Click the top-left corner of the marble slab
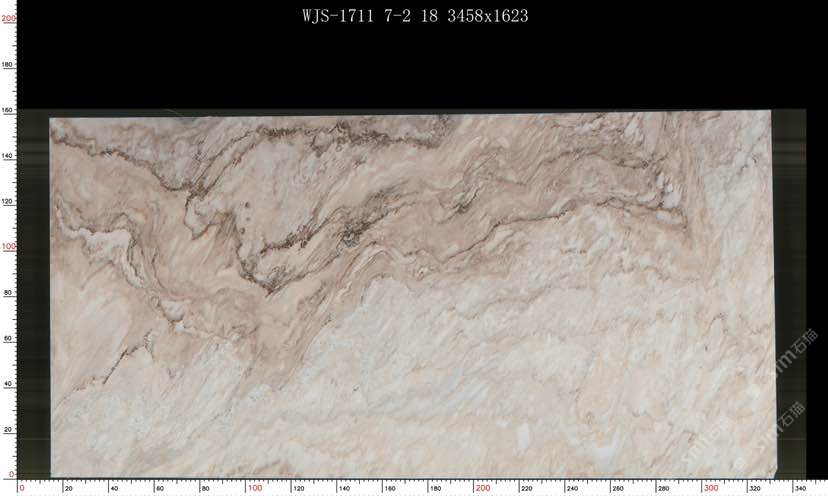The height and width of the screenshot is (496, 828). (x=52, y=120)
